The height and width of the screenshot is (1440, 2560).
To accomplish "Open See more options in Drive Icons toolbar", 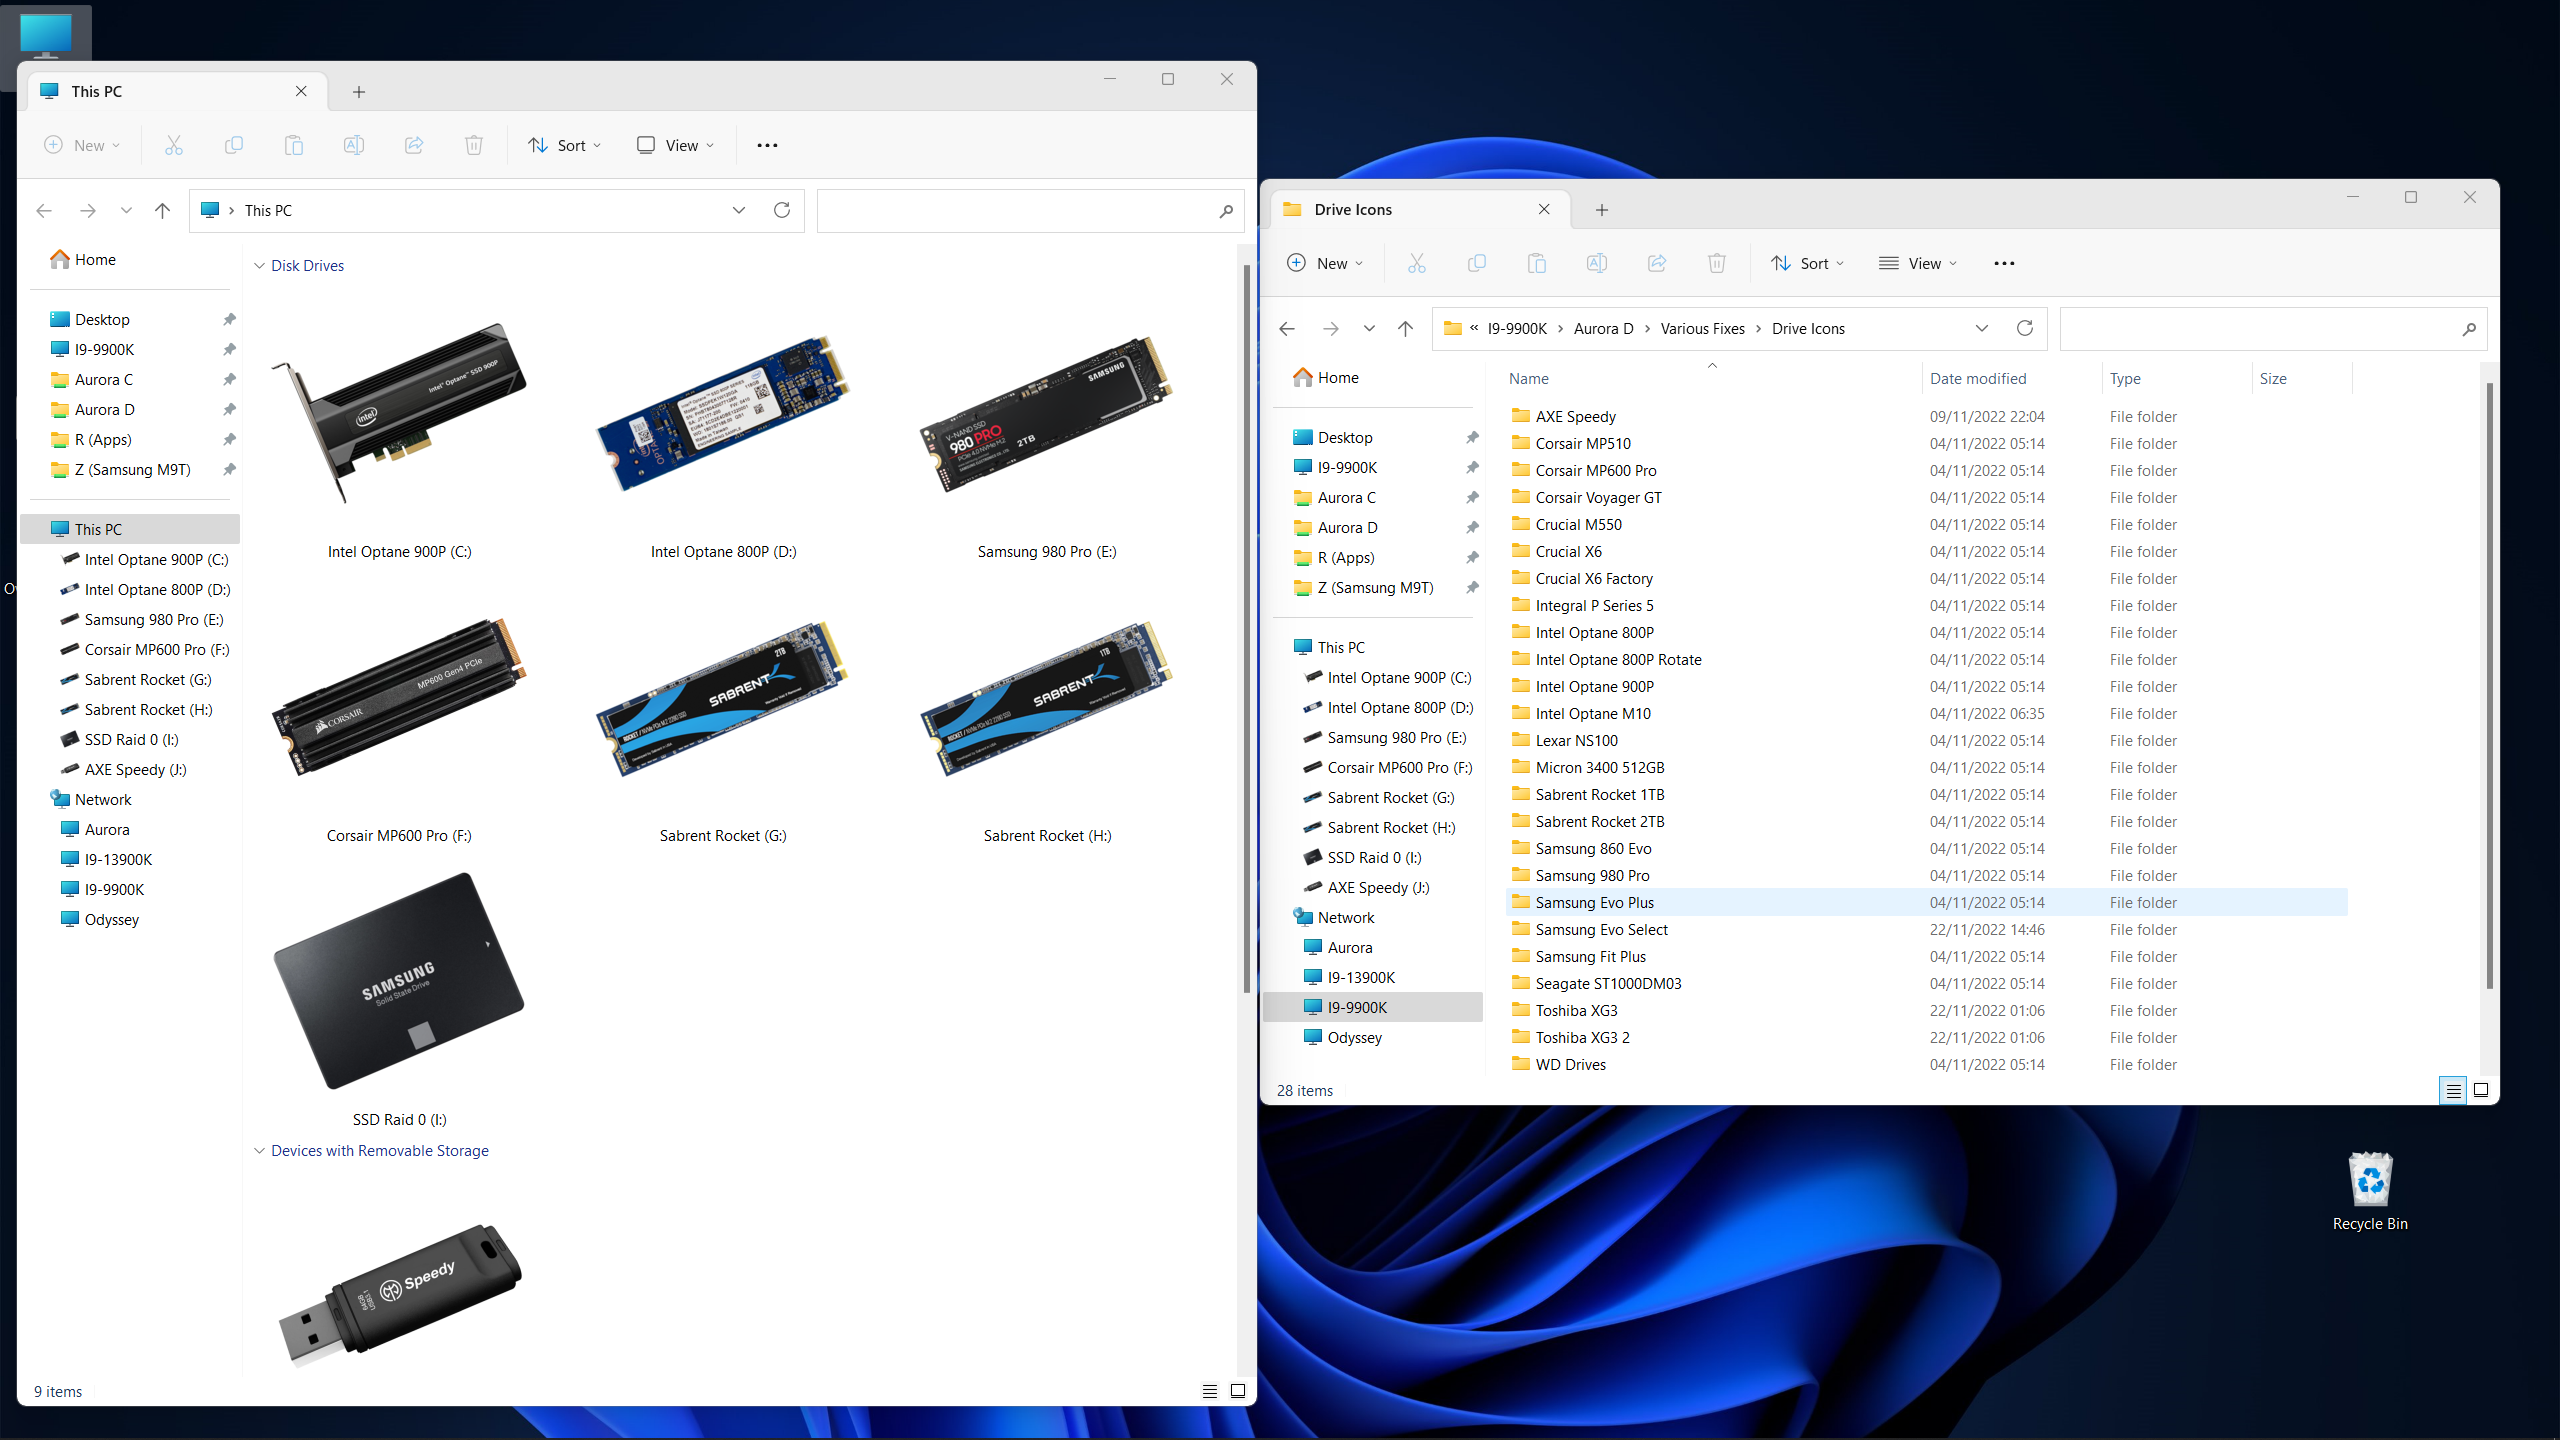I will tap(2004, 263).
